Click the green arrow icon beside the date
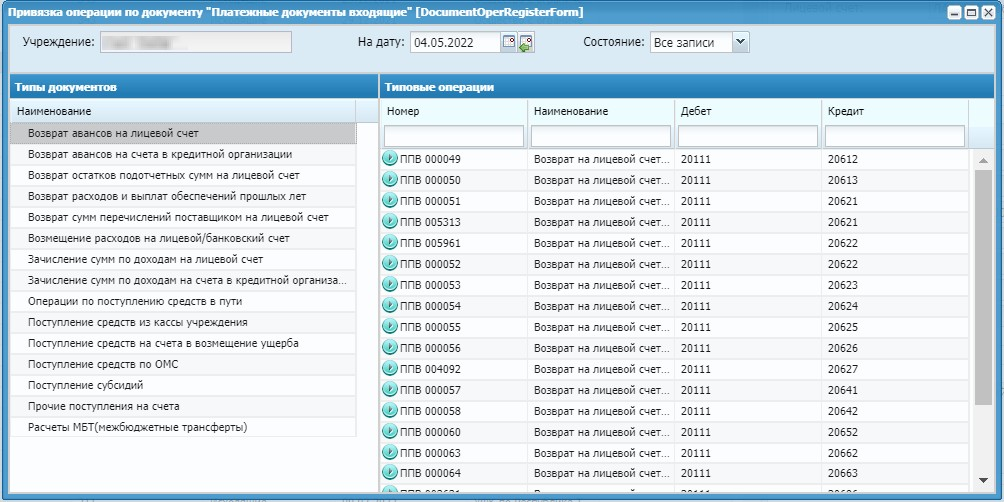 [526, 44]
